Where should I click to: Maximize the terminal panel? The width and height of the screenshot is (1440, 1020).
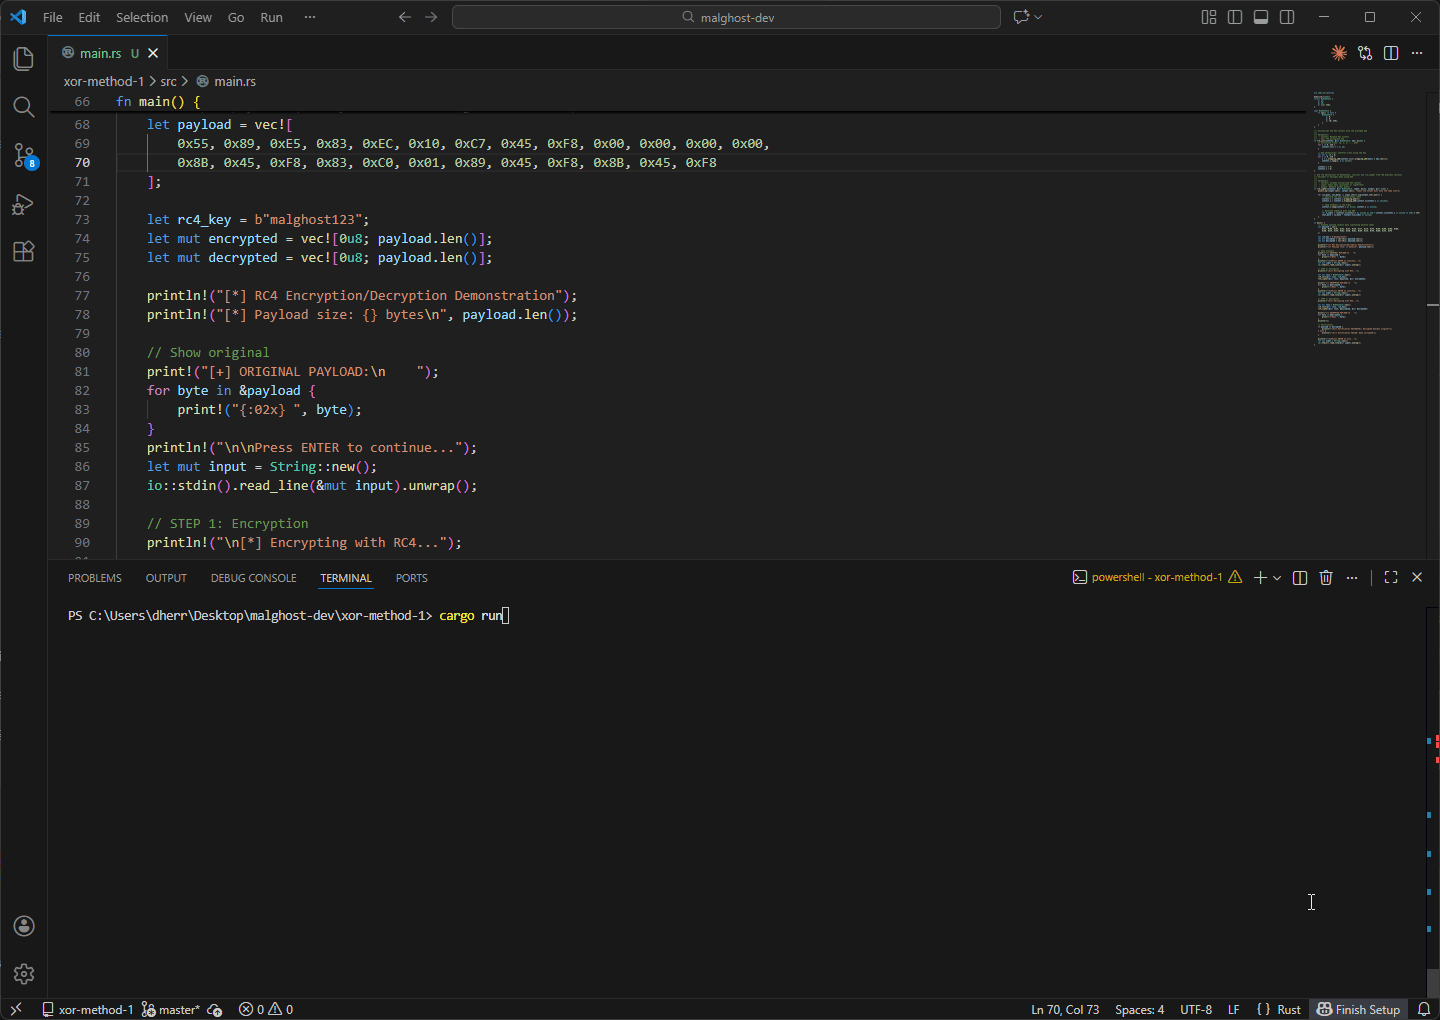1391,577
